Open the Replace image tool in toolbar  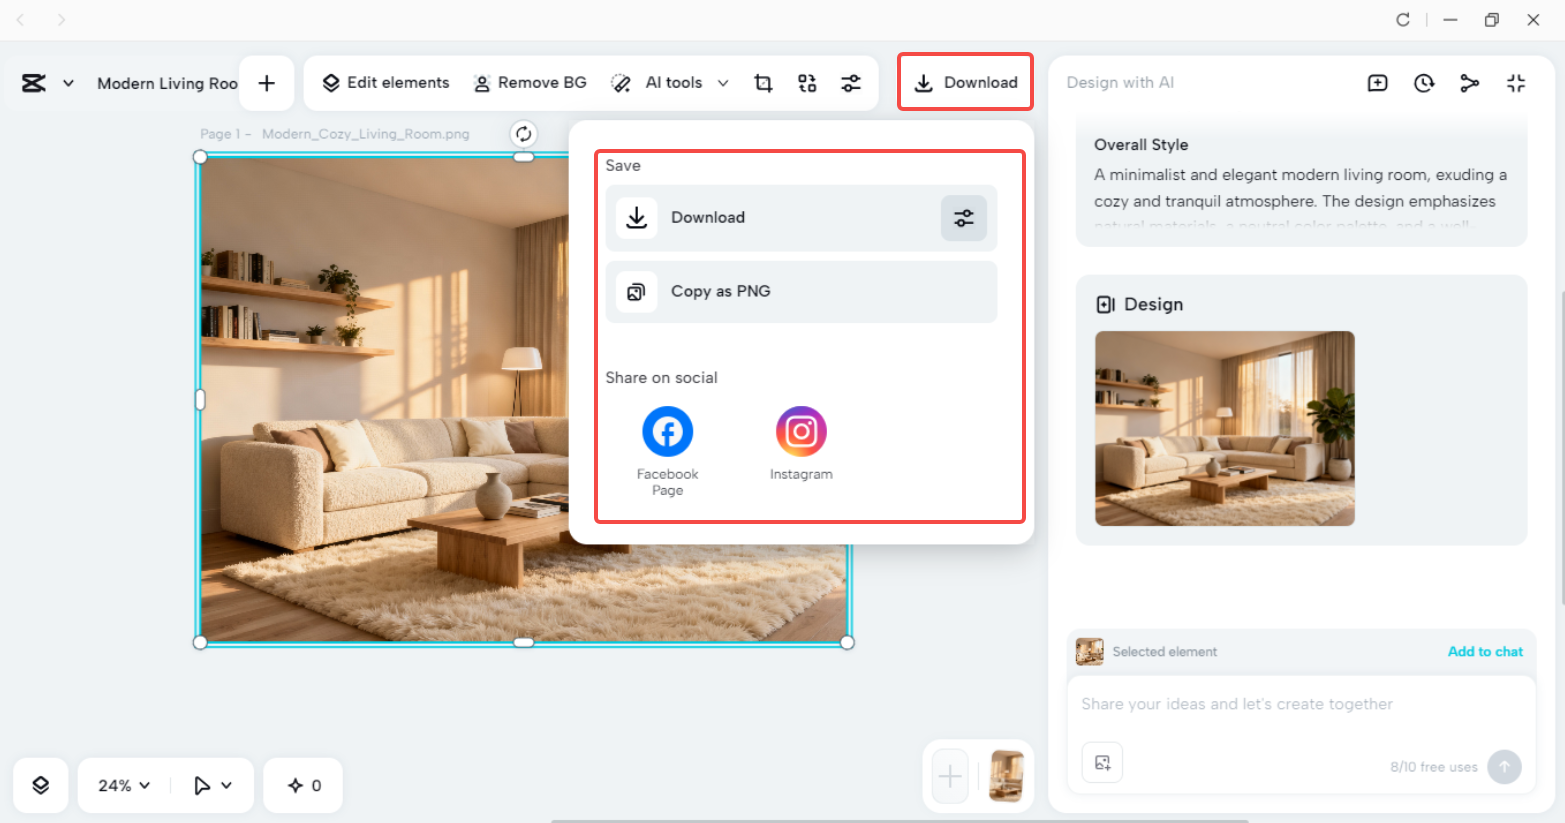pyautogui.click(x=807, y=83)
